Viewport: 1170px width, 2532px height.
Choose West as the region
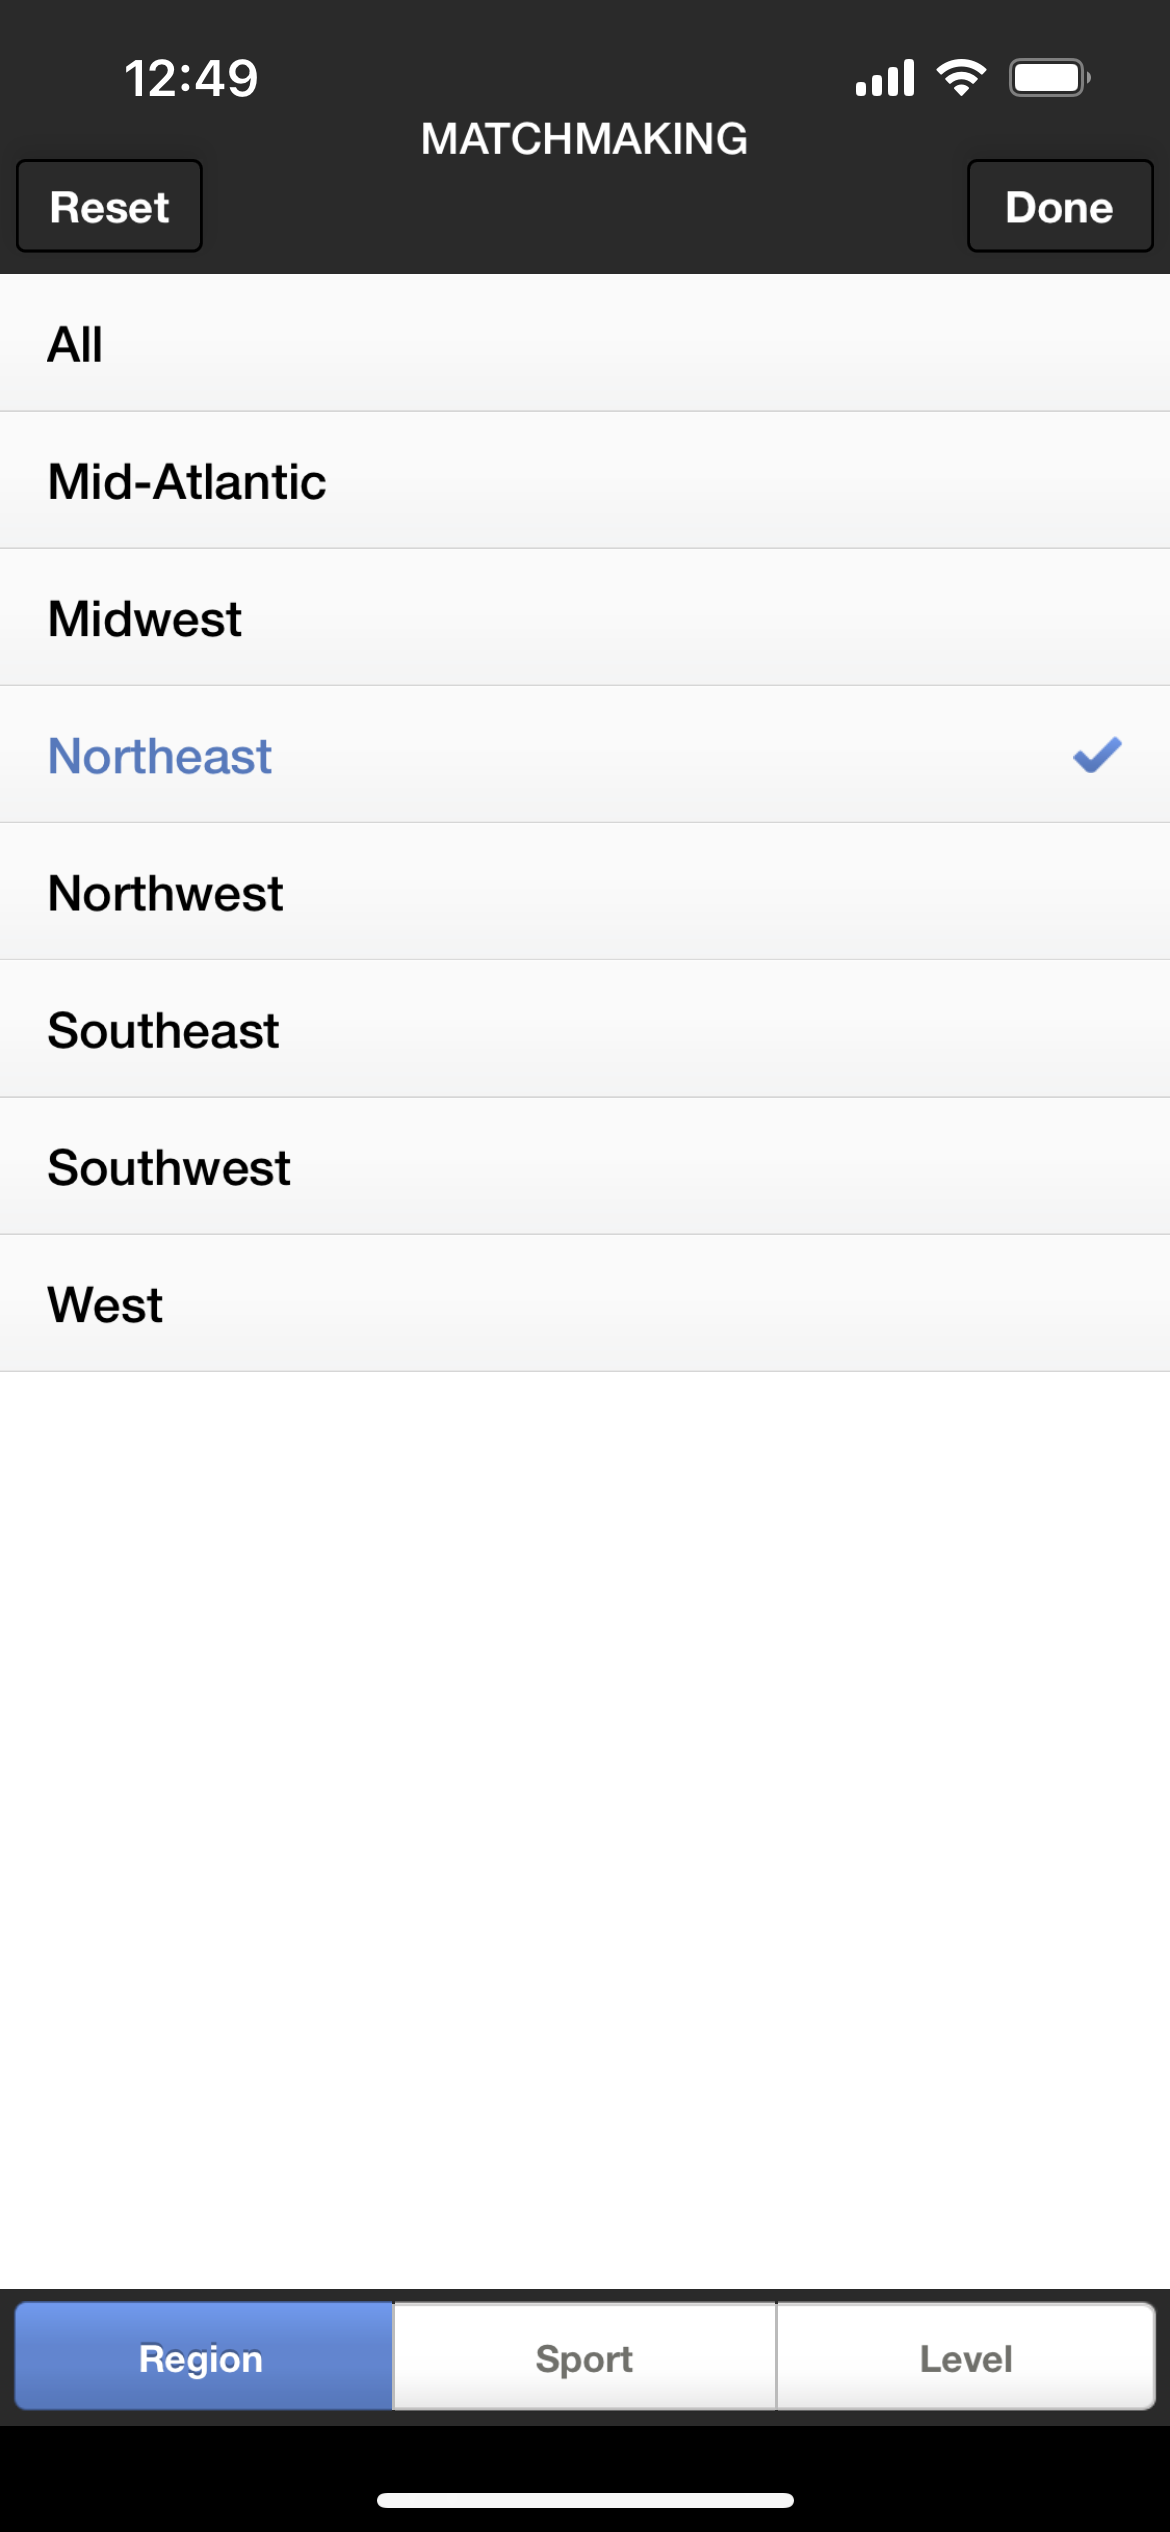tap(585, 1303)
